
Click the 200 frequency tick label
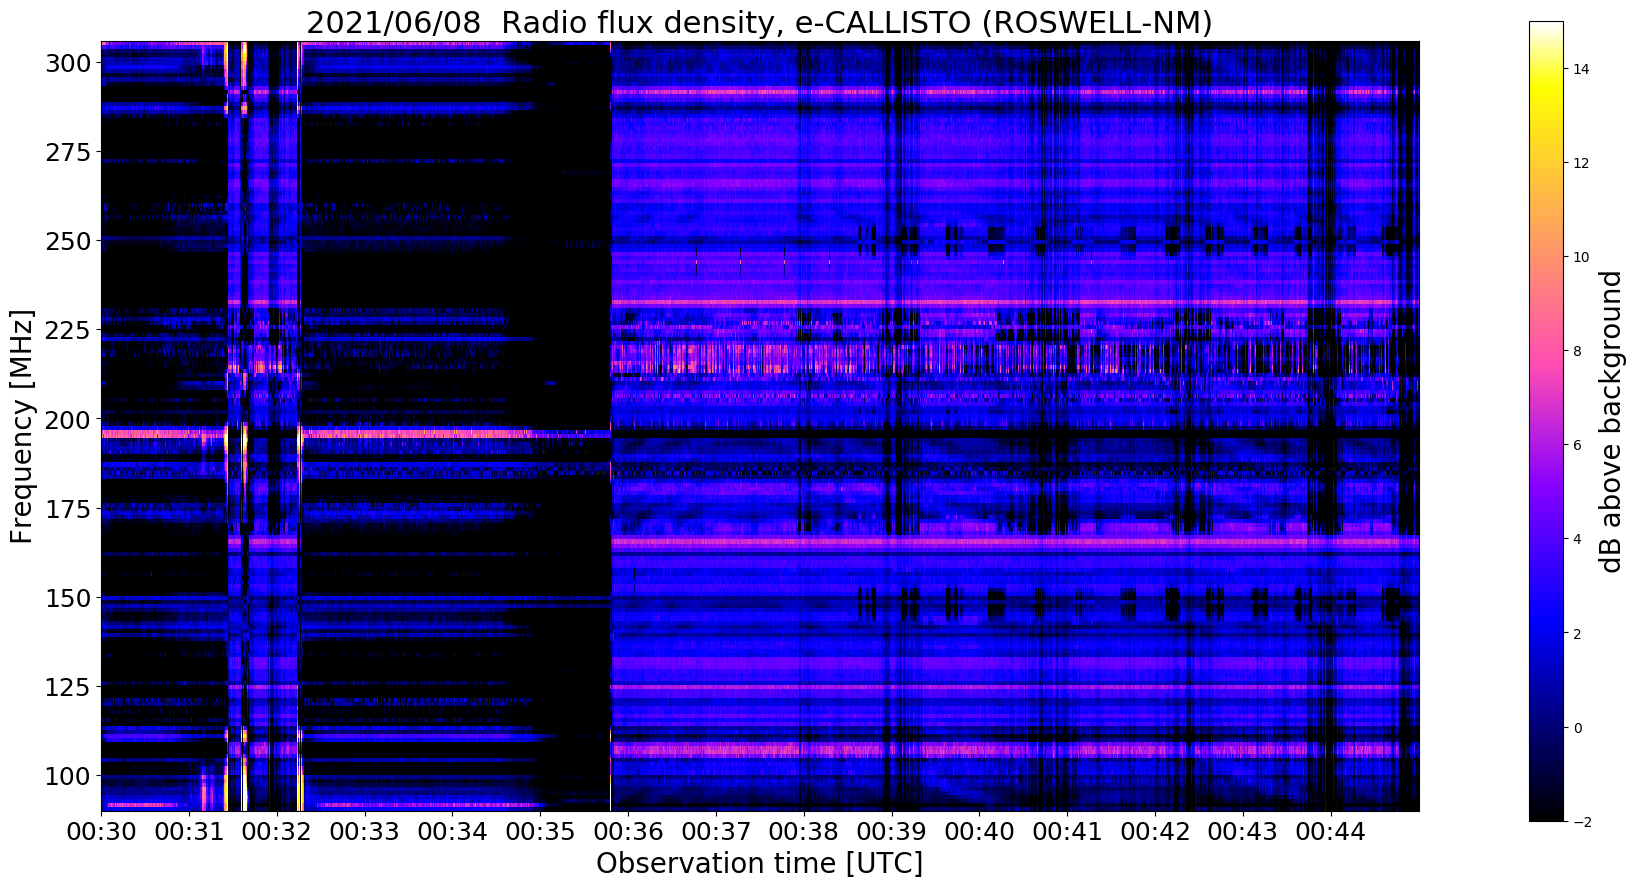68,419
